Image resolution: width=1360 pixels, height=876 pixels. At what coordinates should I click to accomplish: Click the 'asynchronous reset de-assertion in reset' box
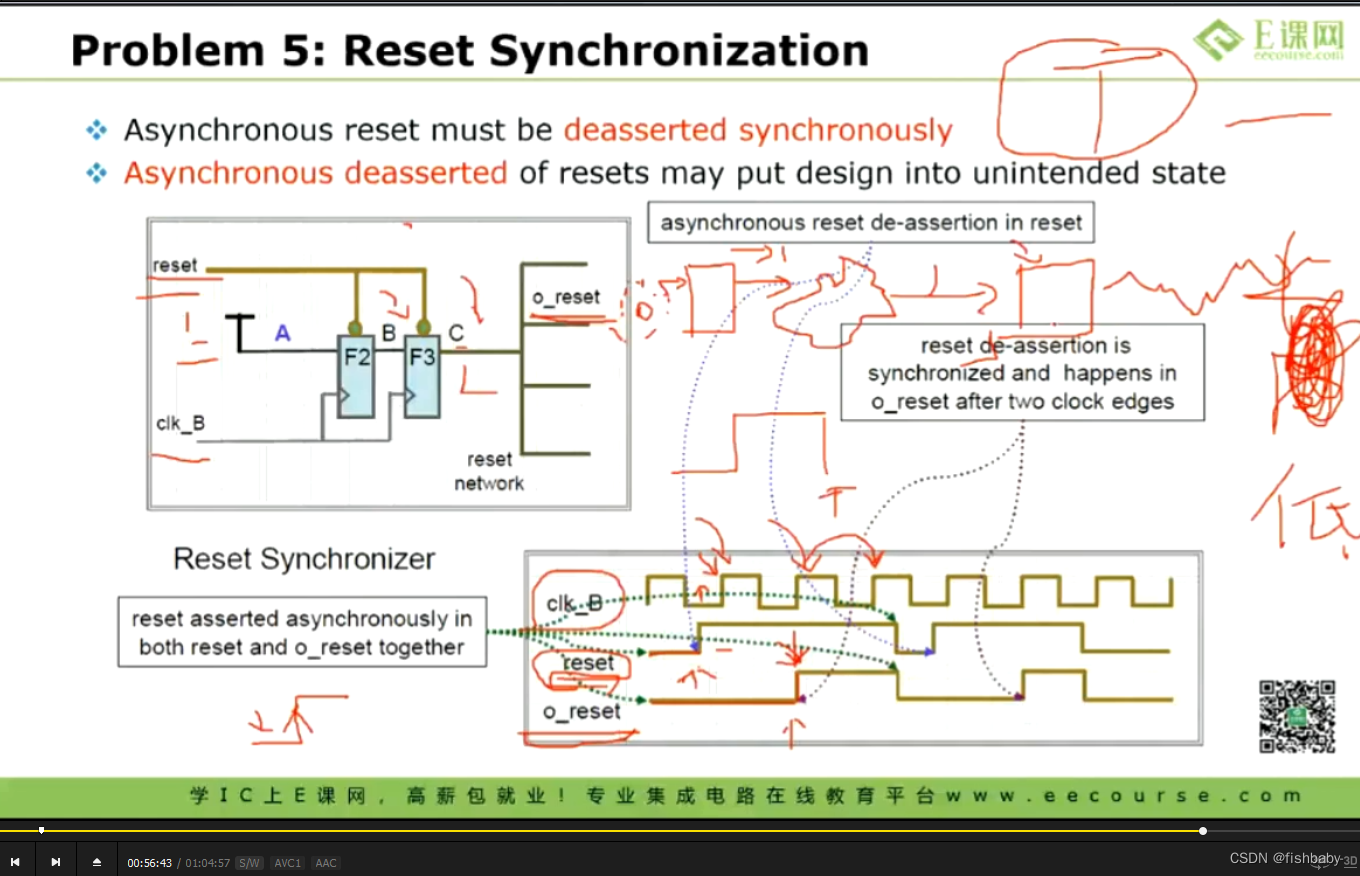tap(871, 222)
